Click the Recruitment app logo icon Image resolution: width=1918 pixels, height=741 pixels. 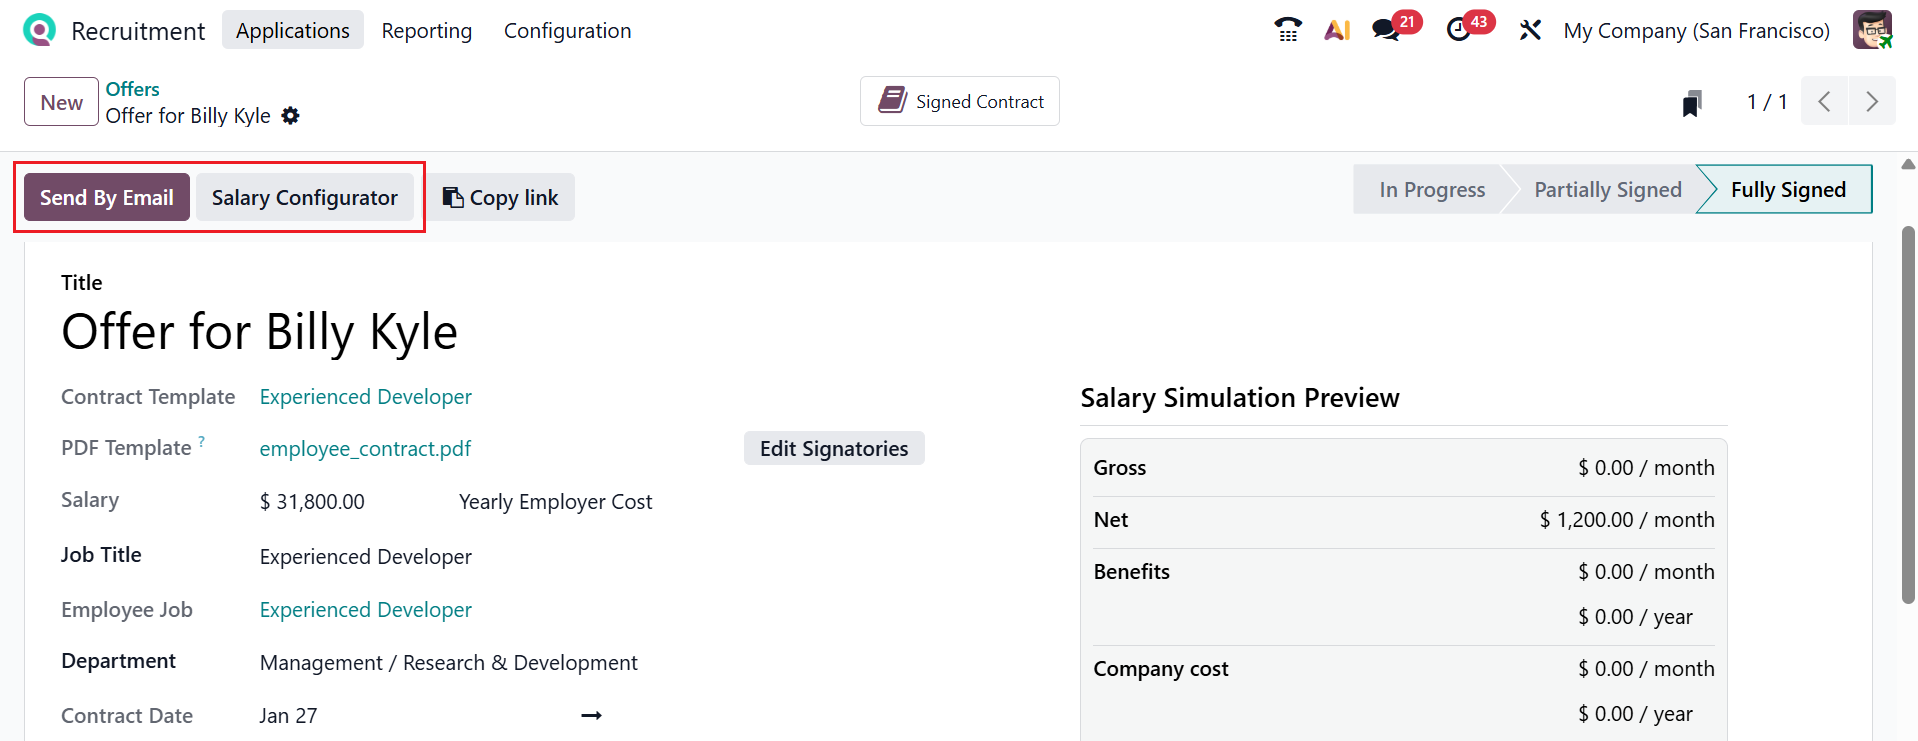[x=39, y=30]
